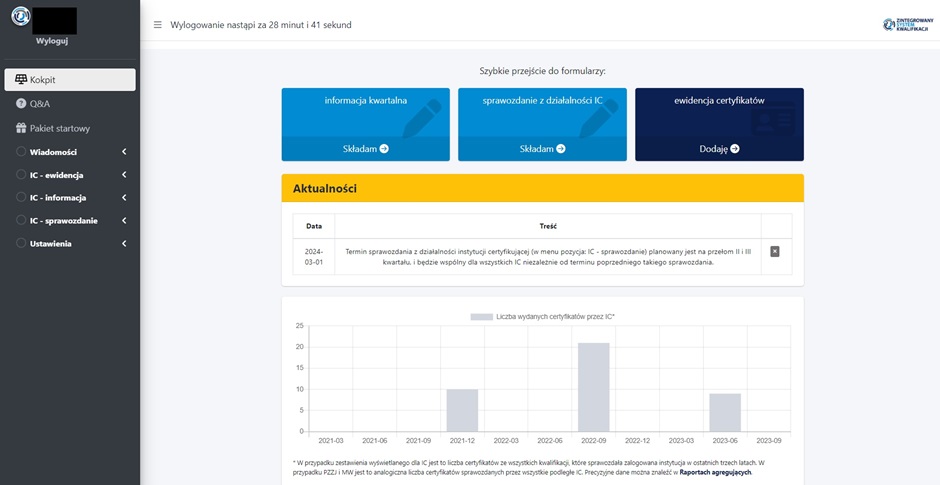Dismiss the news entry with the X icon
Screen dimensions: 940x485
(x=775, y=251)
